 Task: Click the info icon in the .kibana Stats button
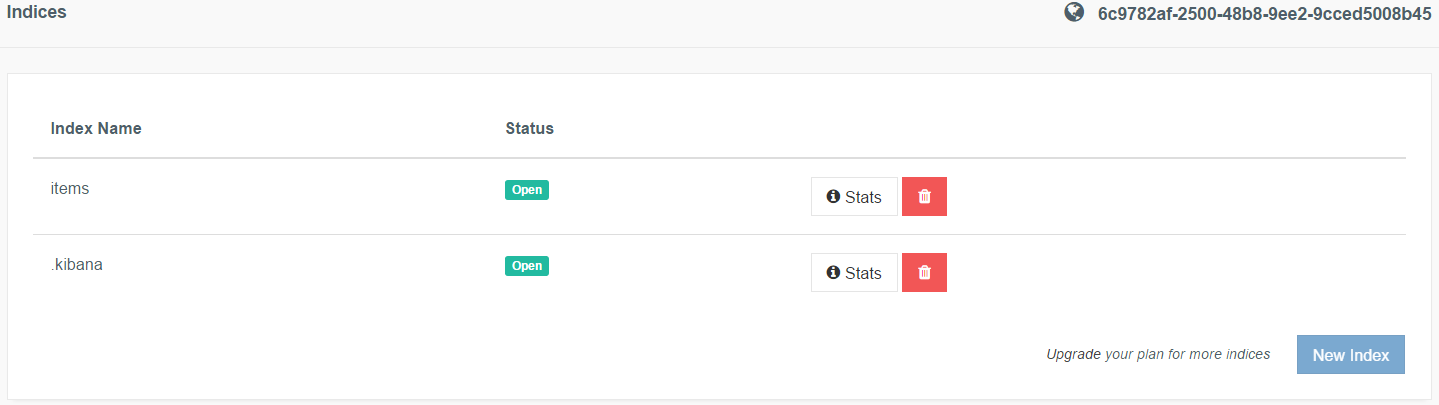click(x=833, y=273)
